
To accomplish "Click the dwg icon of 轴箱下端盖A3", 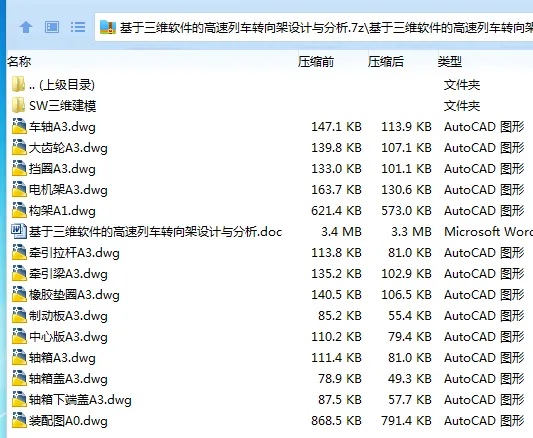I will tap(19, 400).
